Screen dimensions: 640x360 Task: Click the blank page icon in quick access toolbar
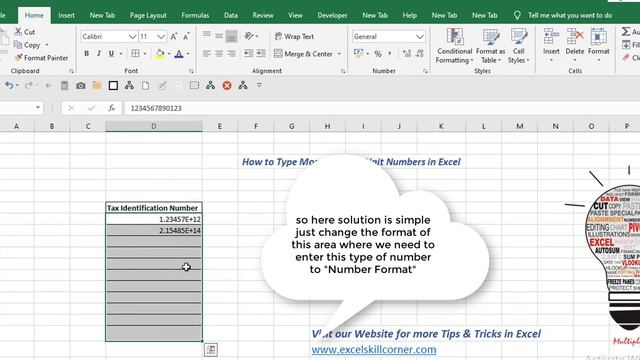145,85
